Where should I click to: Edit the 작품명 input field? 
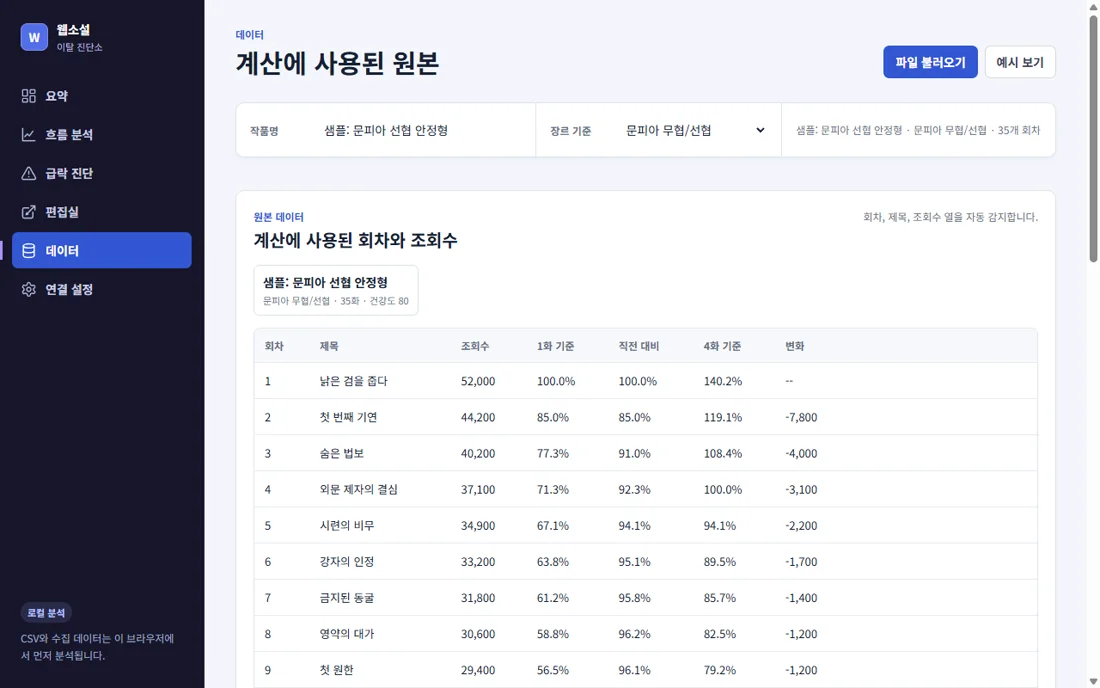(421, 130)
